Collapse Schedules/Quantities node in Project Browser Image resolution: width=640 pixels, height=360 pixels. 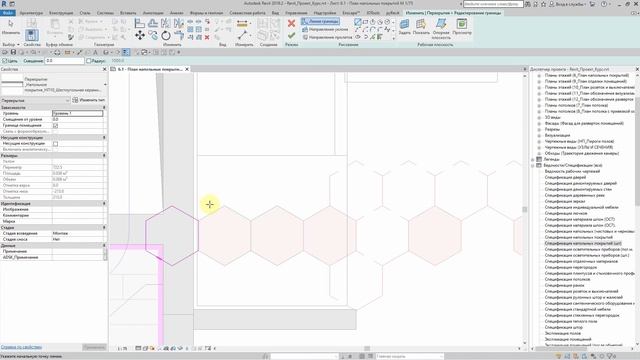[533, 166]
